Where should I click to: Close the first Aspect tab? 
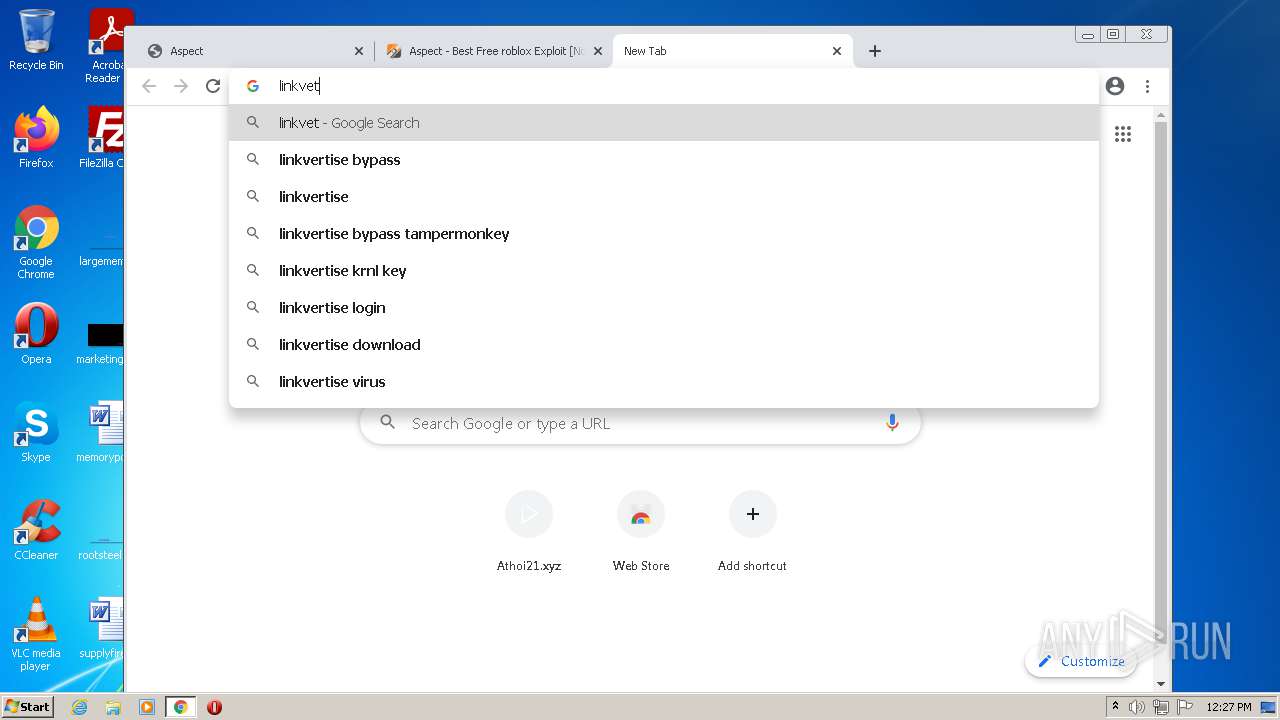359,51
